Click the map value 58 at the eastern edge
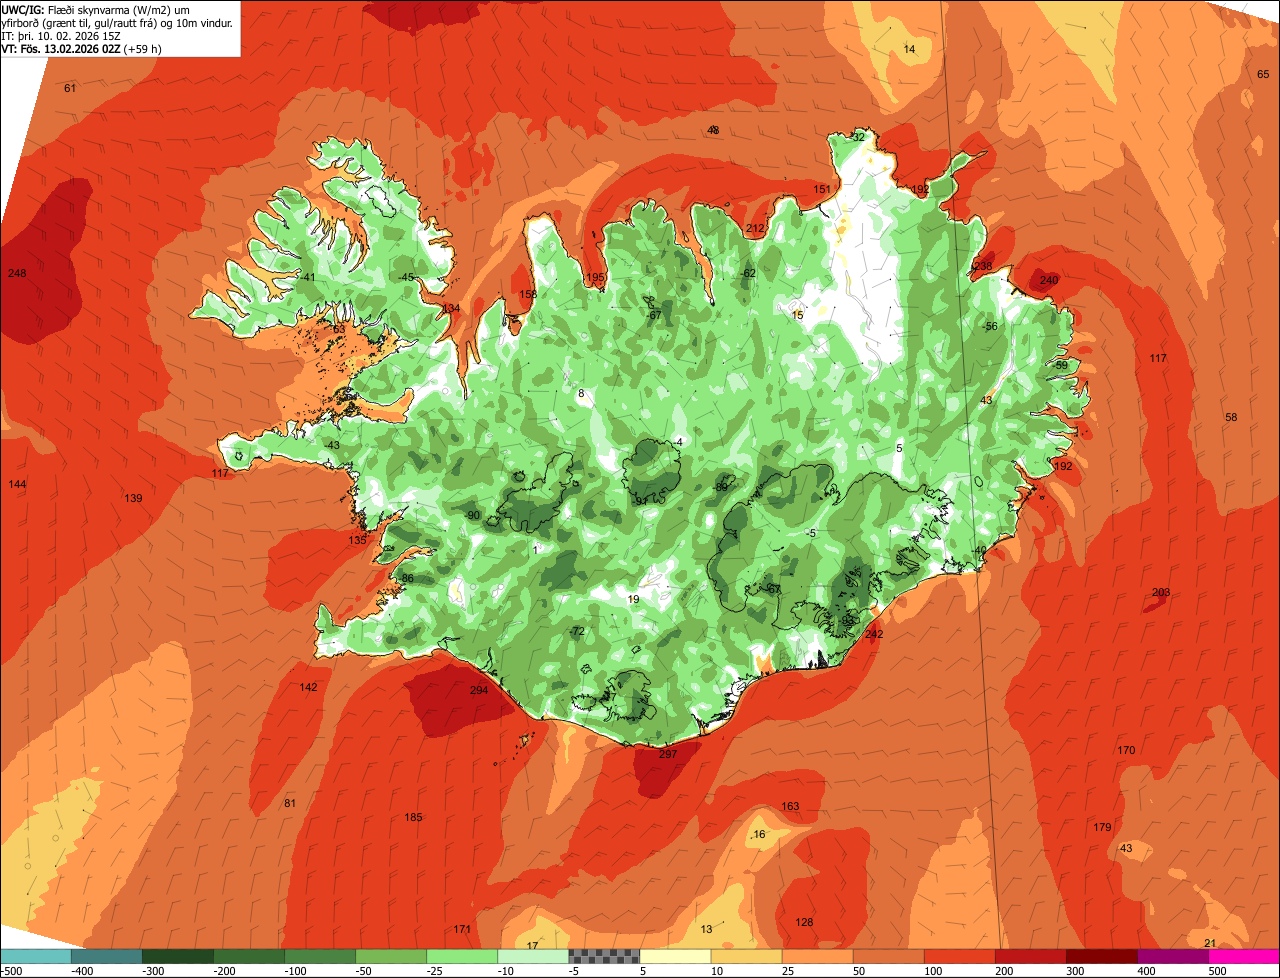Image resolution: width=1280 pixels, height=978 pixels. pyautogui.click(x=1231, y=417)
